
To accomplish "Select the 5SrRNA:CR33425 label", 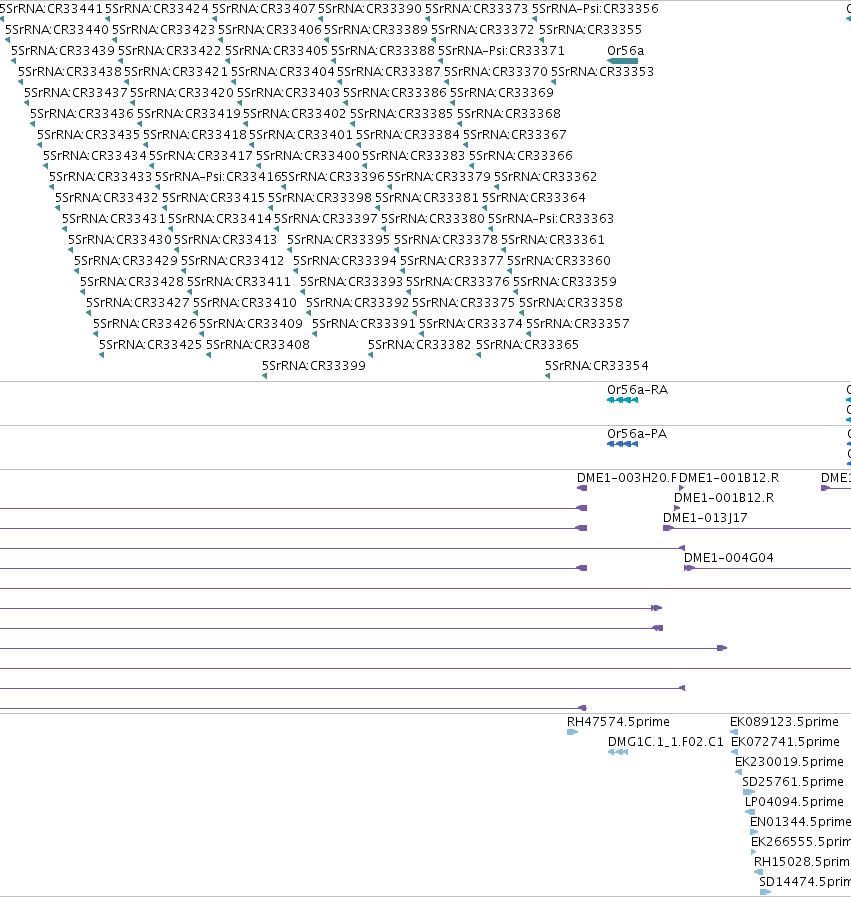I will pyautogui.click(x=150, y=345).
